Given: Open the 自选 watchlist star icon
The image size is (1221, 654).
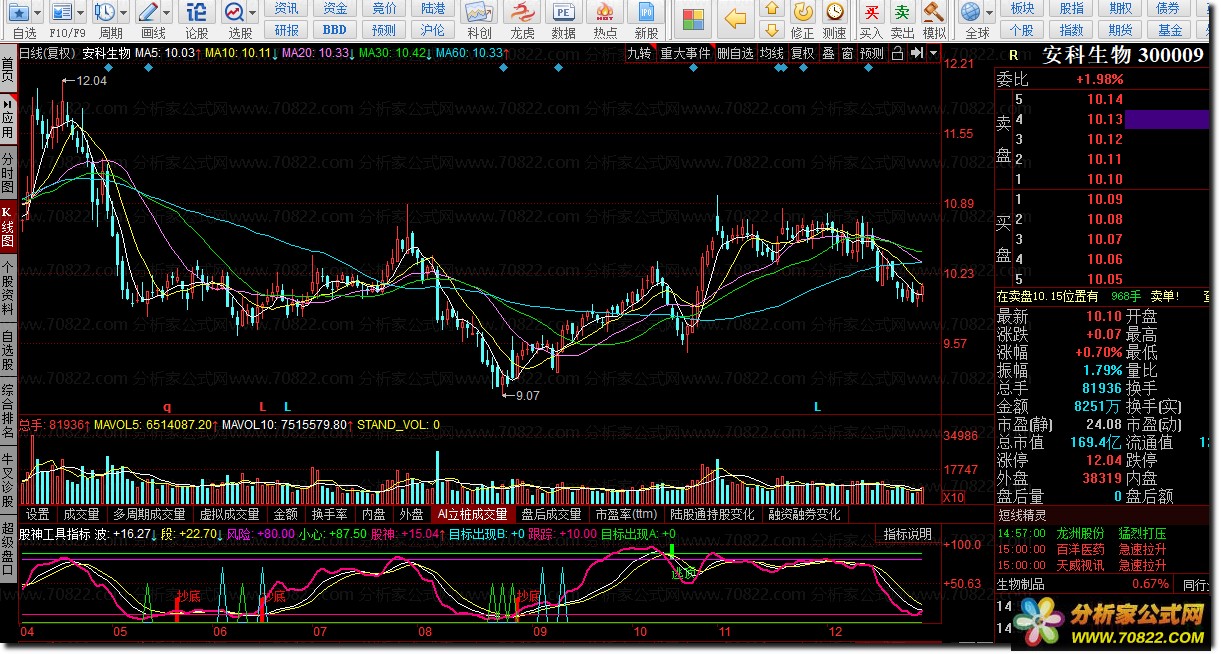Looking at the screenshot, I should [x=18, y=12].
